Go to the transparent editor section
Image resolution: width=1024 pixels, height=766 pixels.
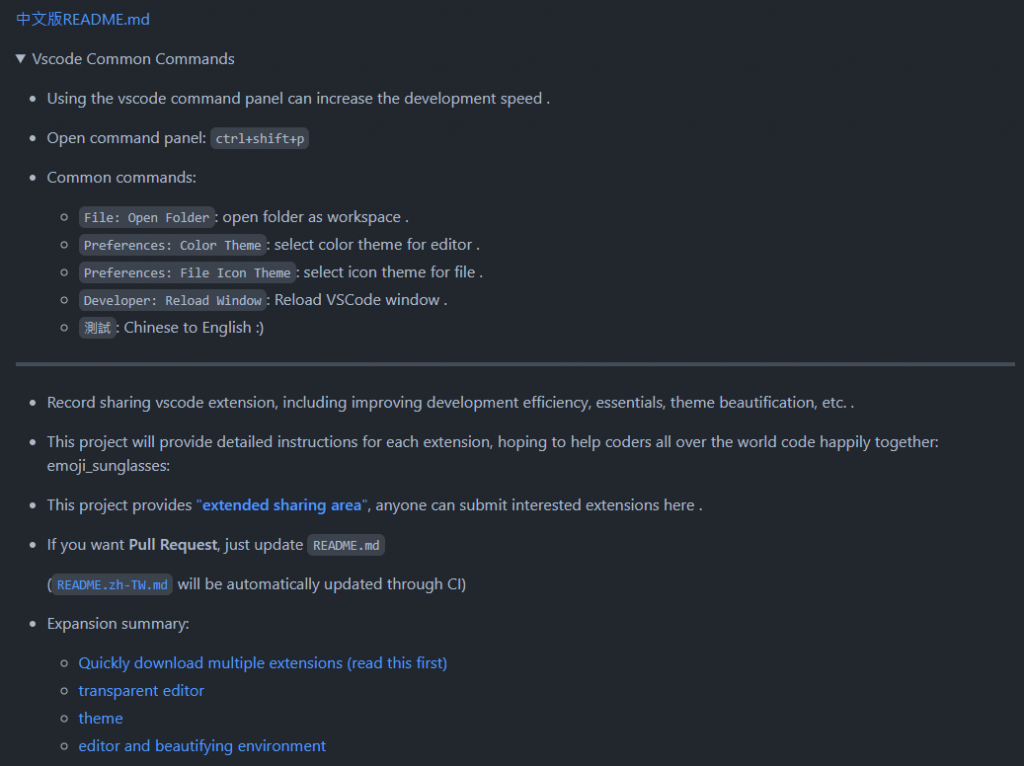(141, 690)
